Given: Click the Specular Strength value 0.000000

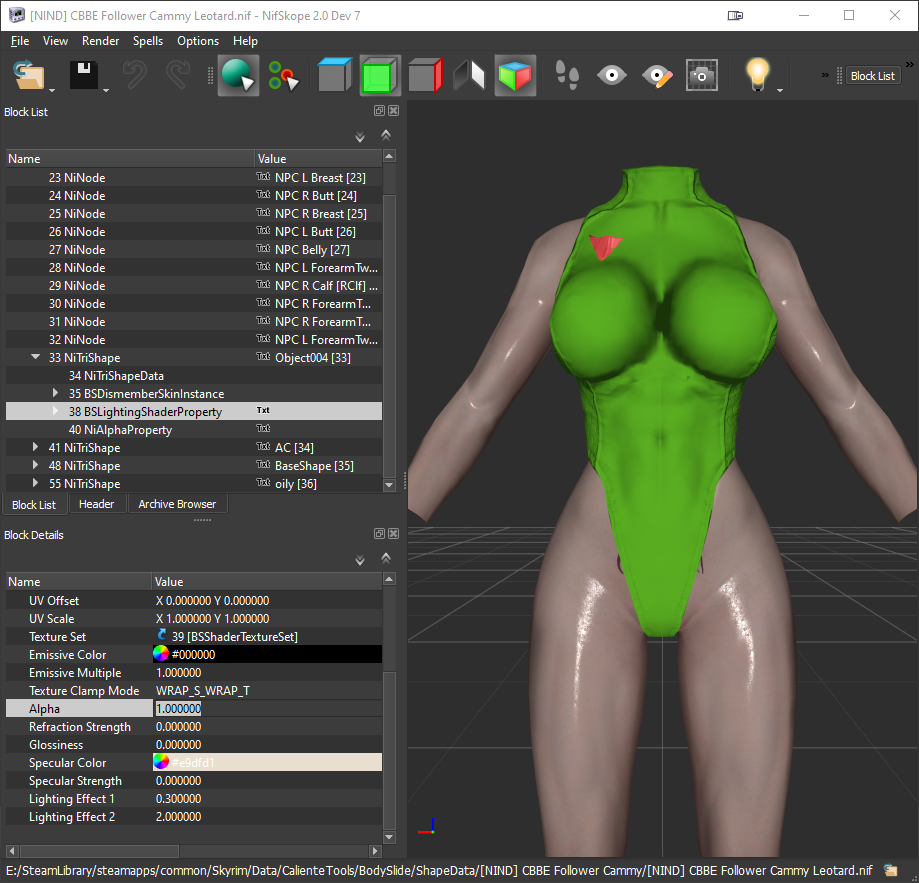Looking at the screenshot, I should [179, 781].
